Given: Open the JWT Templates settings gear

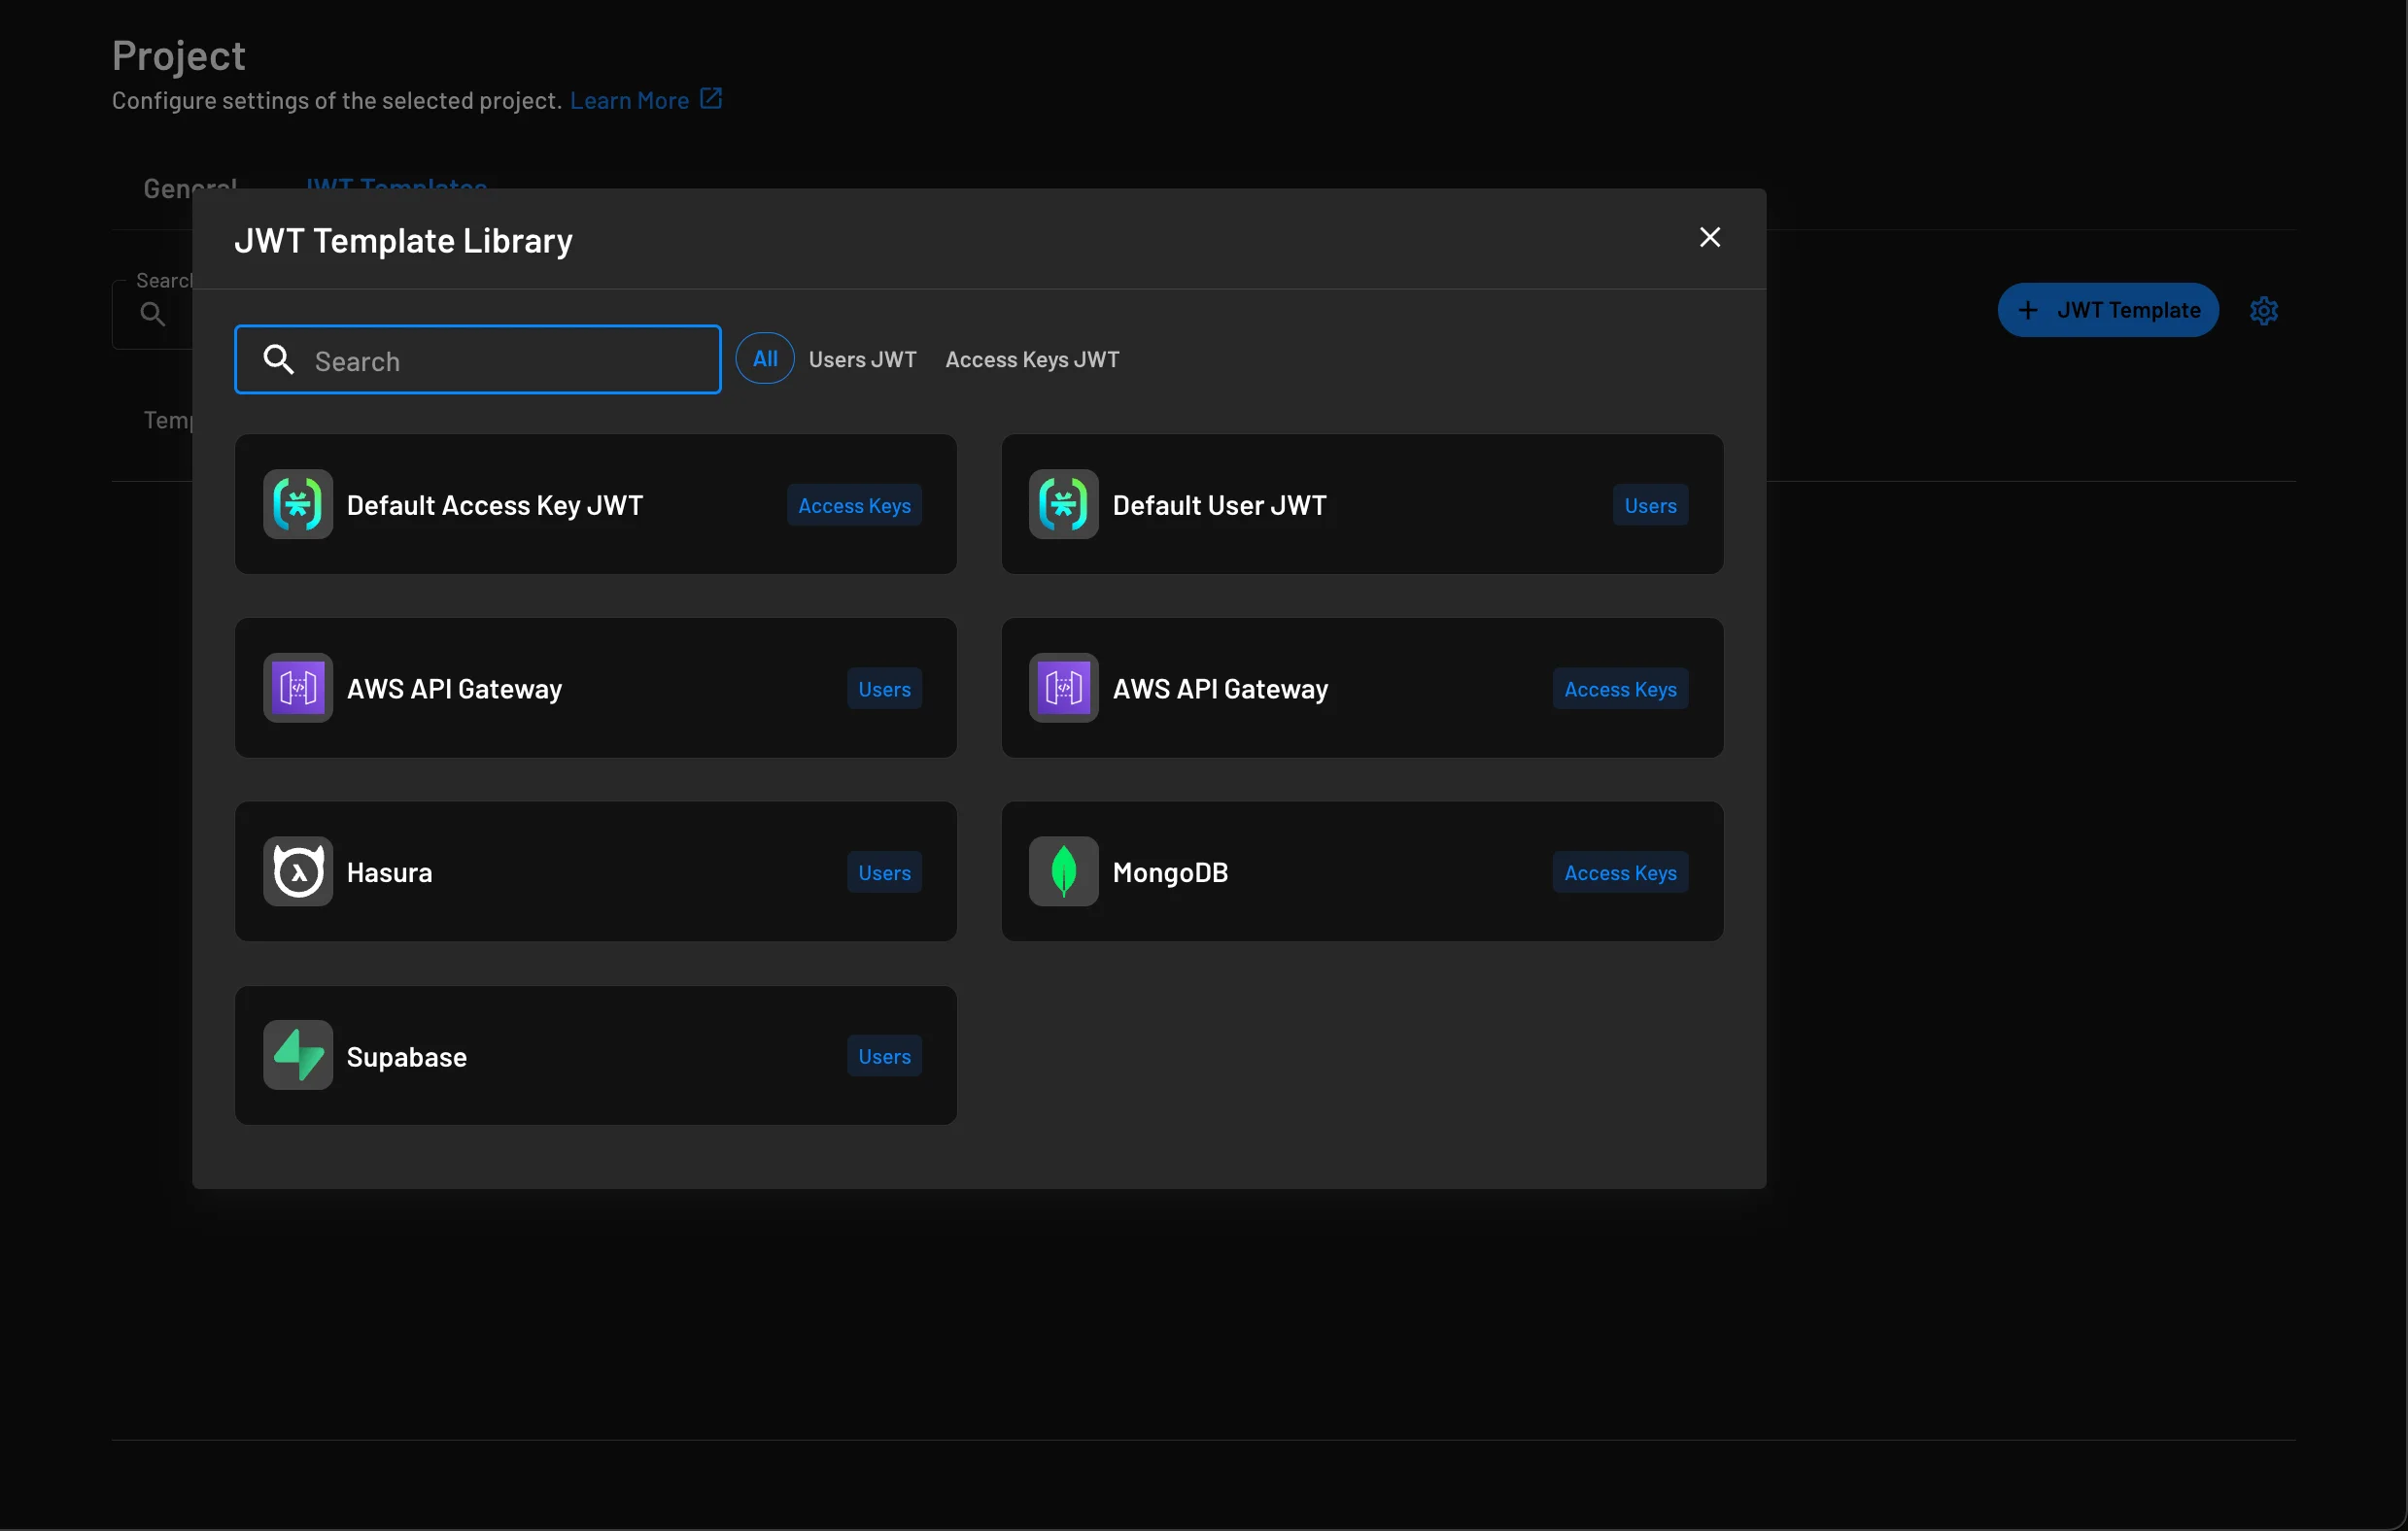Looking at the screenshot, I should pos(2264,310).
